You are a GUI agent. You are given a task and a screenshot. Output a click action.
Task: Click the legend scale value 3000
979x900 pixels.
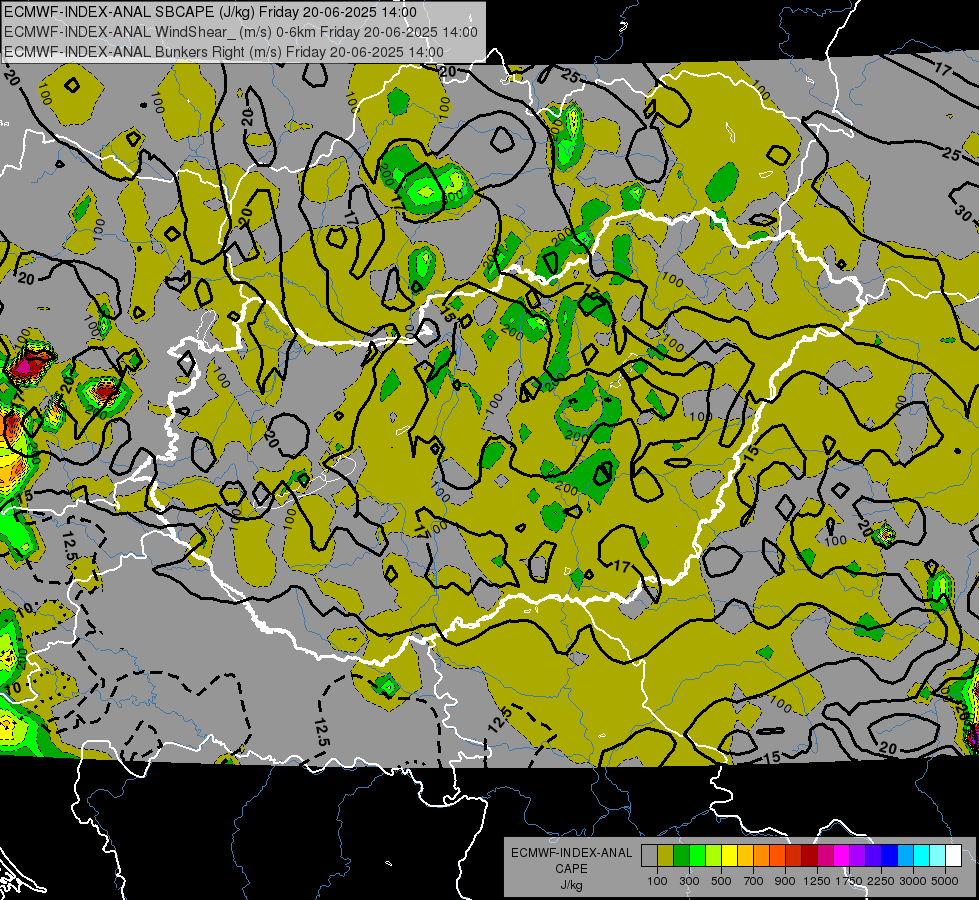pyautogui.click(x=913, y=881)
